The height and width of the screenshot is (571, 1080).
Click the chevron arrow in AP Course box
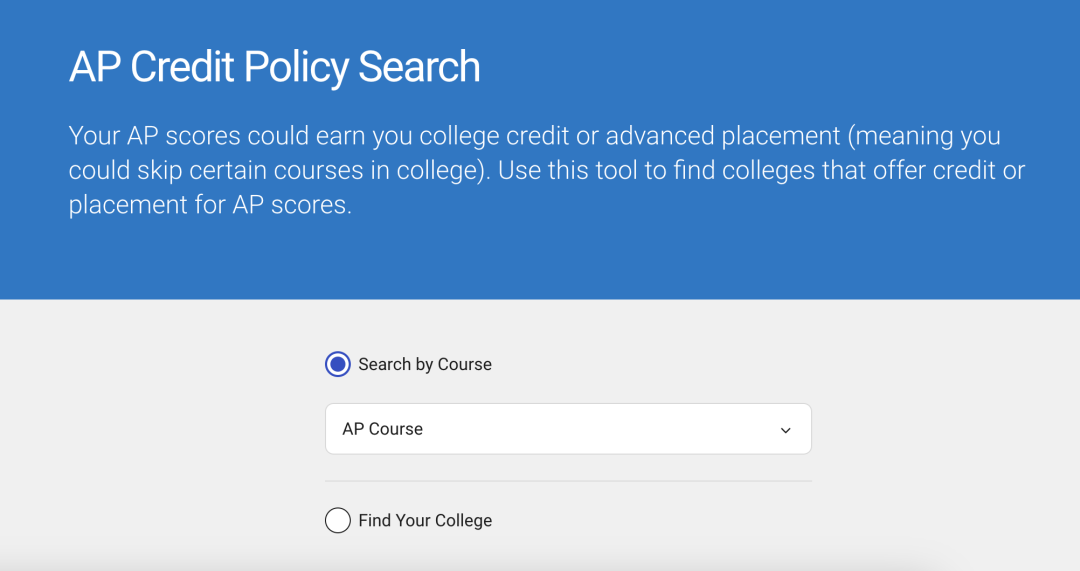click(x=785, y=430)
